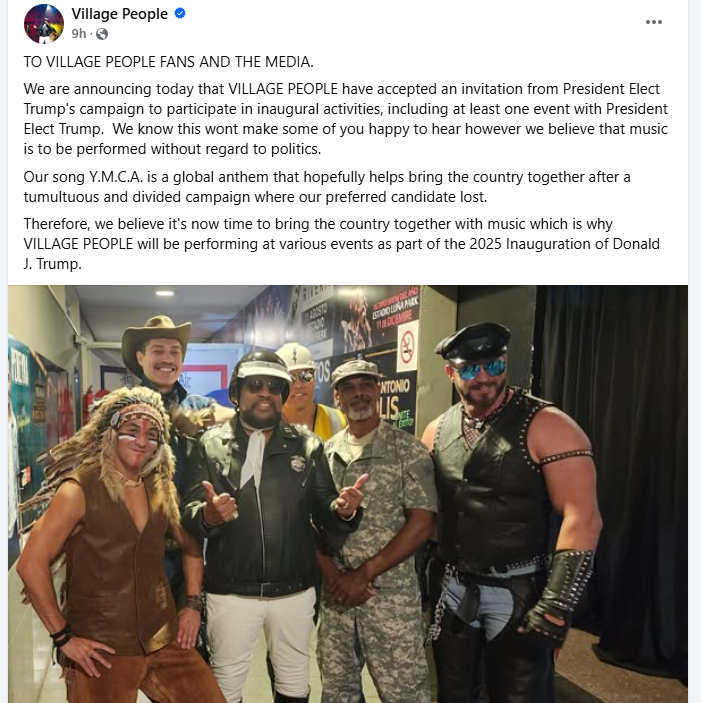
Task: Click the no-smoking sign in the photo
Action: tap(407, 347)
